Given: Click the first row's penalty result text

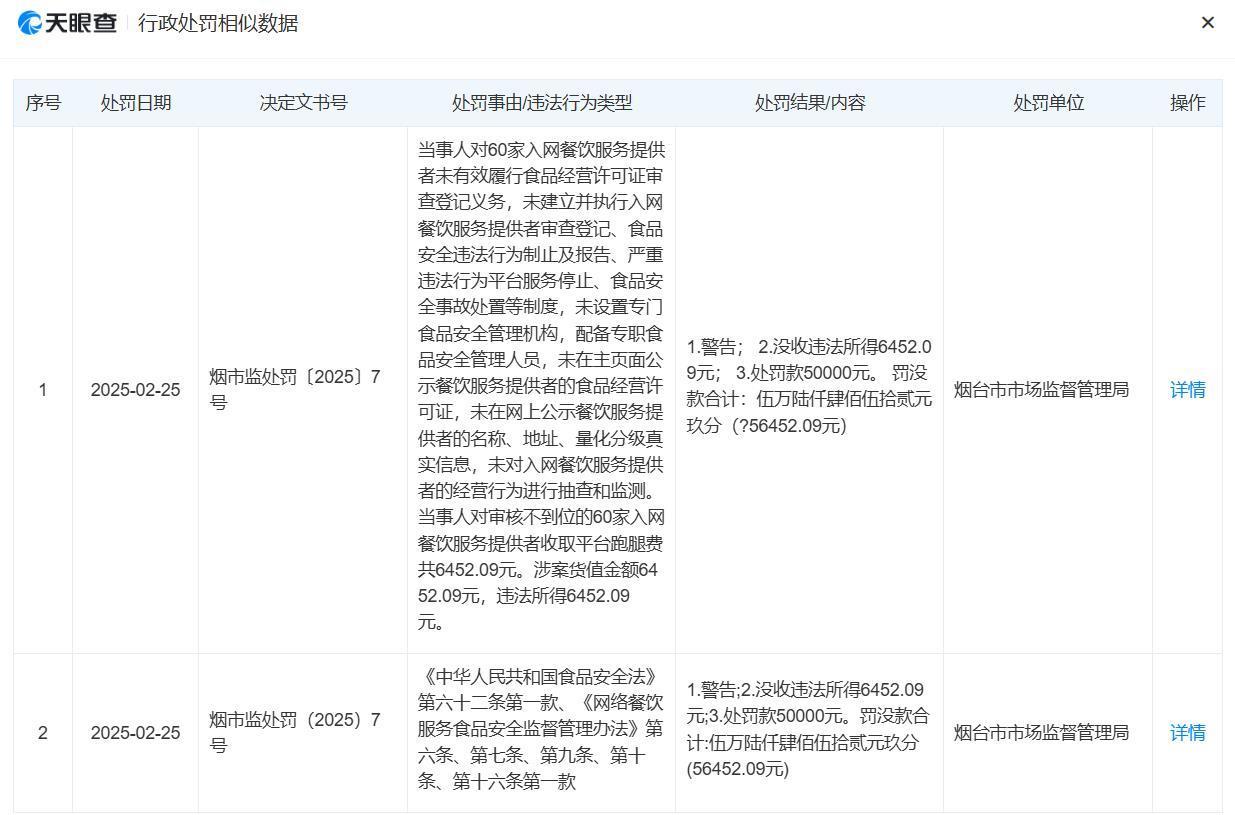Looking at the screenshot, I should click(x=809, y=386).
